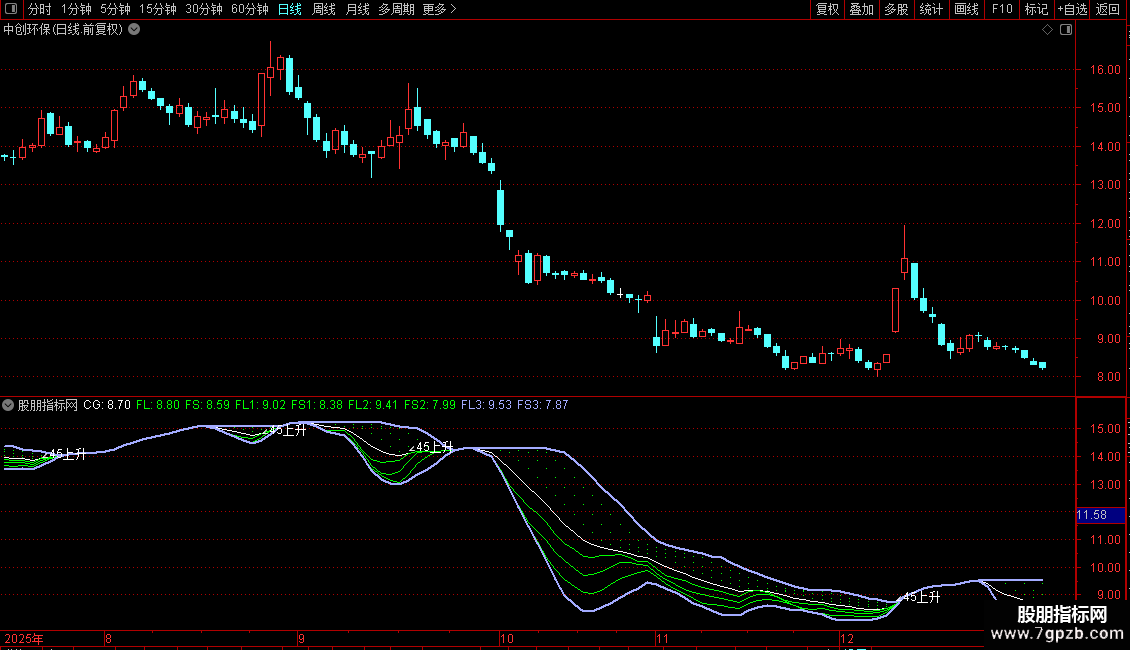Select the 5分钟 period

click(115, 9)
